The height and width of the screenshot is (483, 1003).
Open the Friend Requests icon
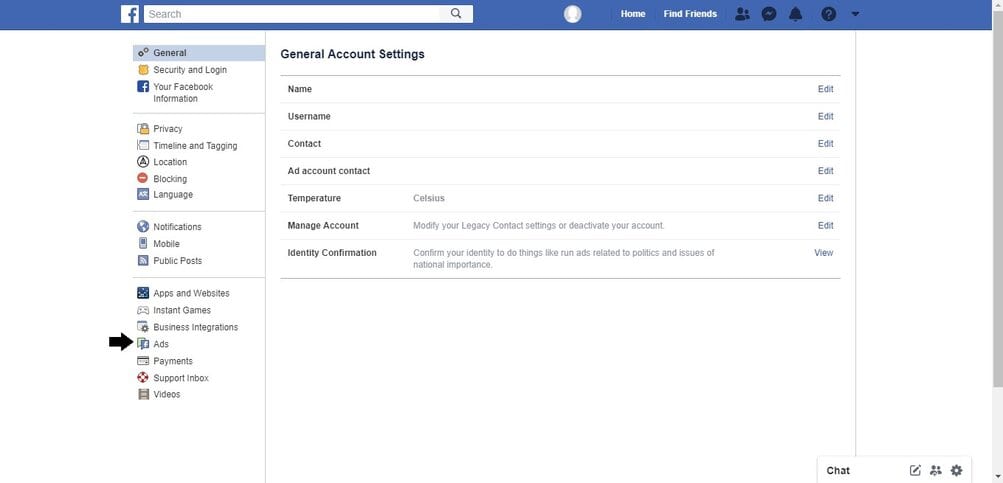(741, 14)
